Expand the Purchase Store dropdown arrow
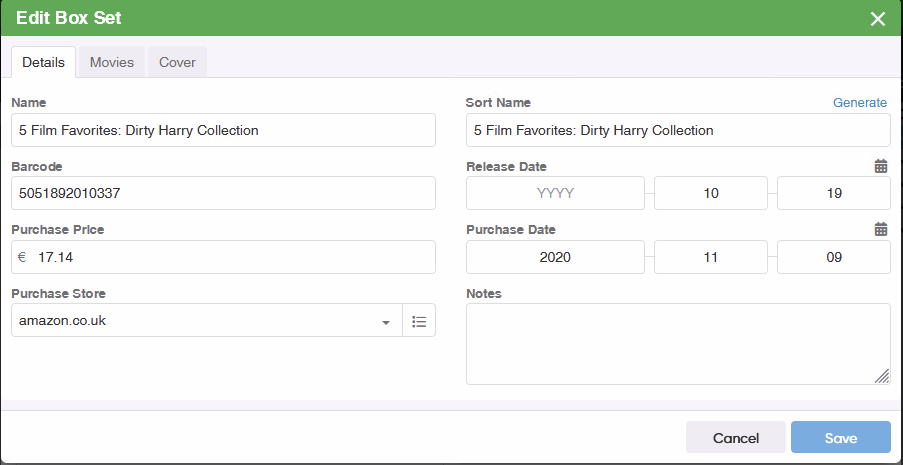Image resolution: width=903 pixels, height=465 pixels. 386,322
